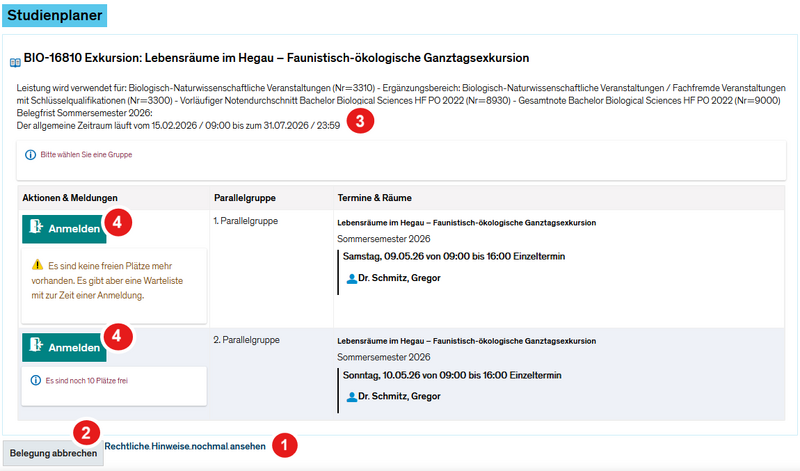Click 'Sonntag, 10.05.26 von 09:00 bis 16:00' text
Viewport: 800px width, 471px height.
[426, 375]
